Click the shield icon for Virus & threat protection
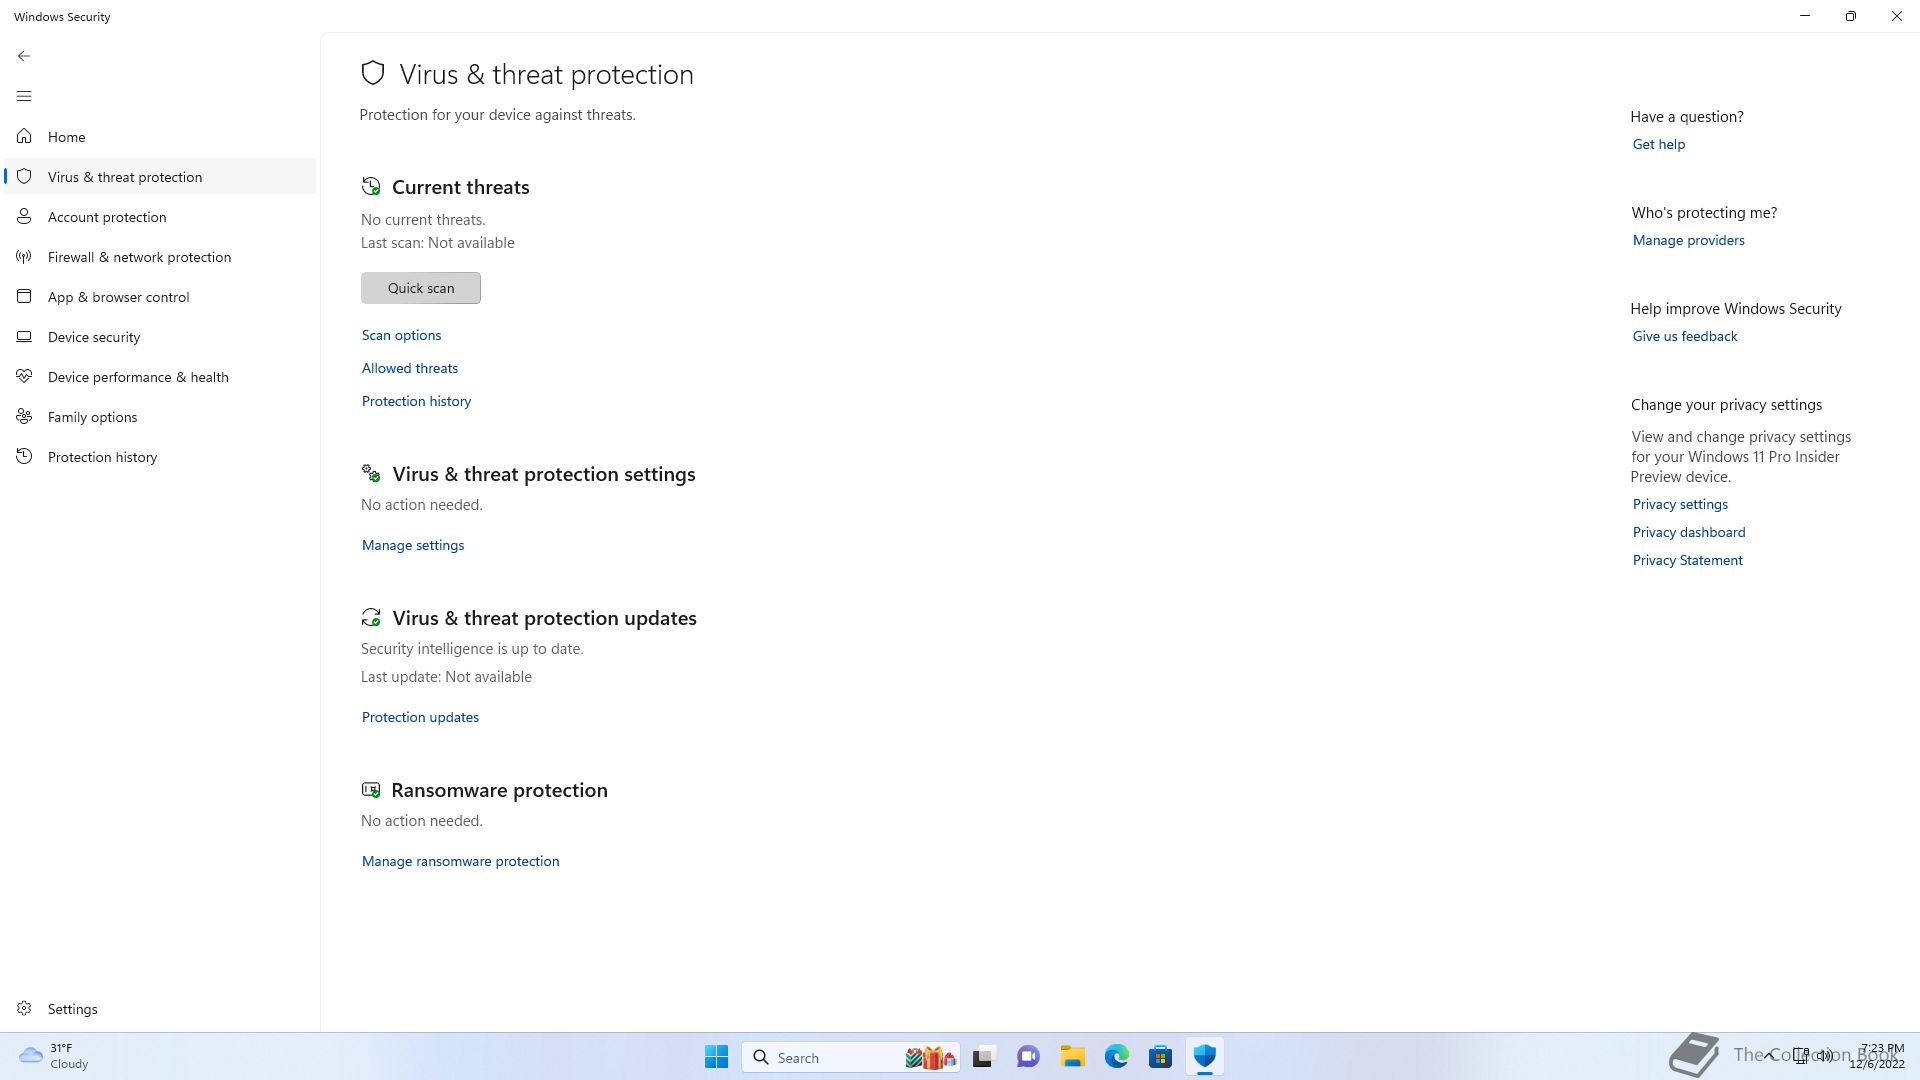The image size is (1920, 1080). 24,177
